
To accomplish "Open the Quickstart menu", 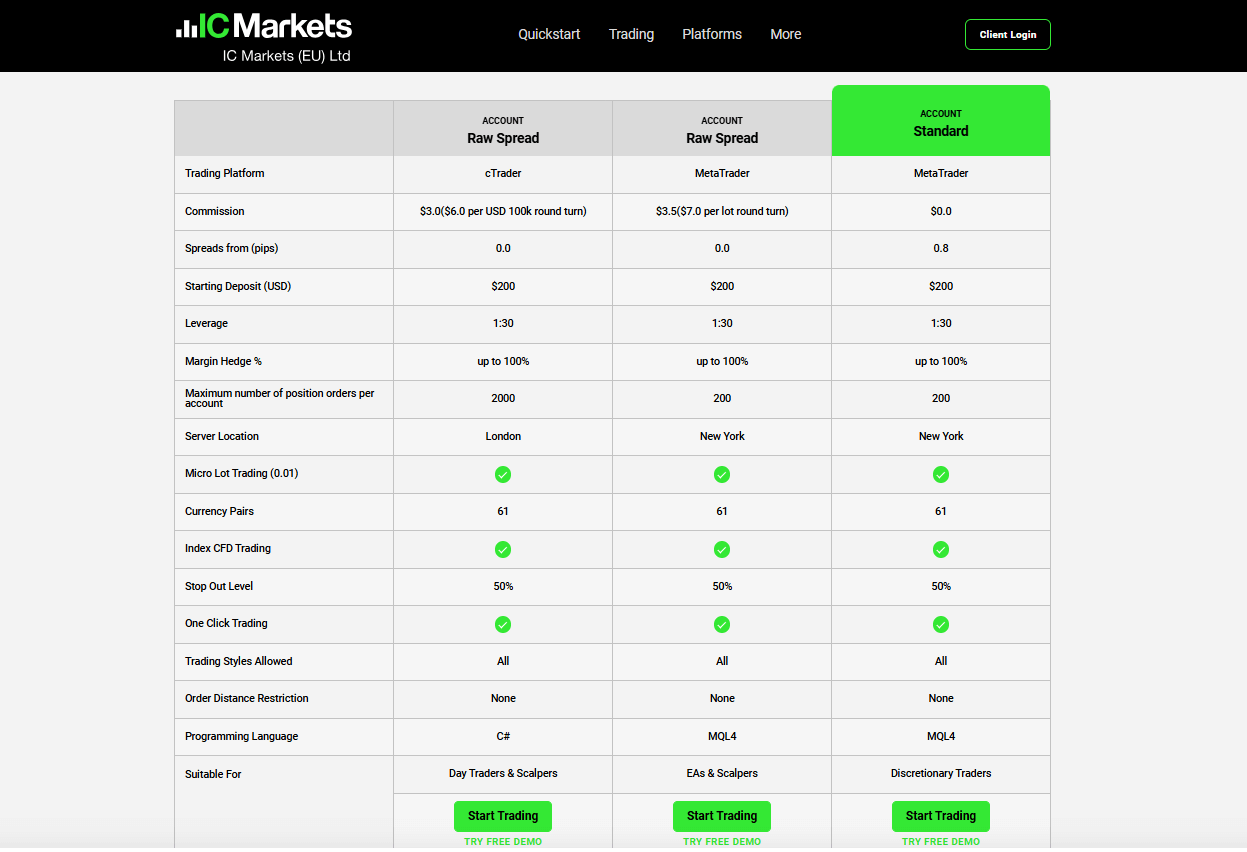I will click(x=549, y=34).
